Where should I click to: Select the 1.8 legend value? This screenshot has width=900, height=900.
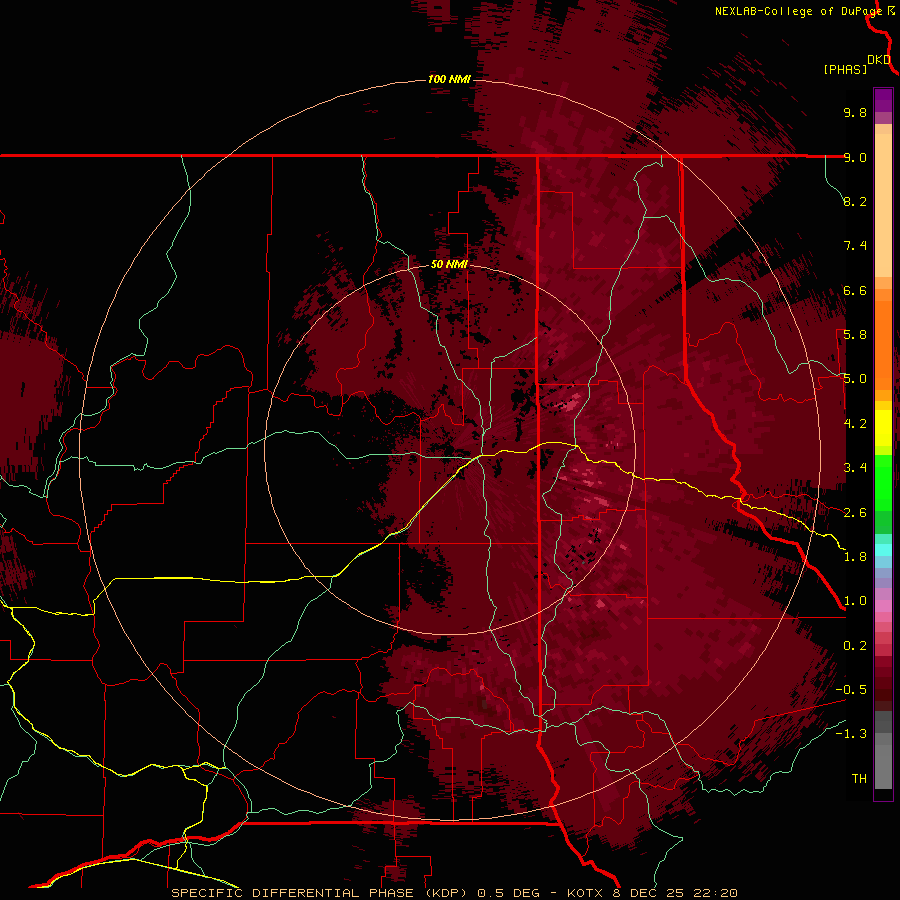pos(855,557)
